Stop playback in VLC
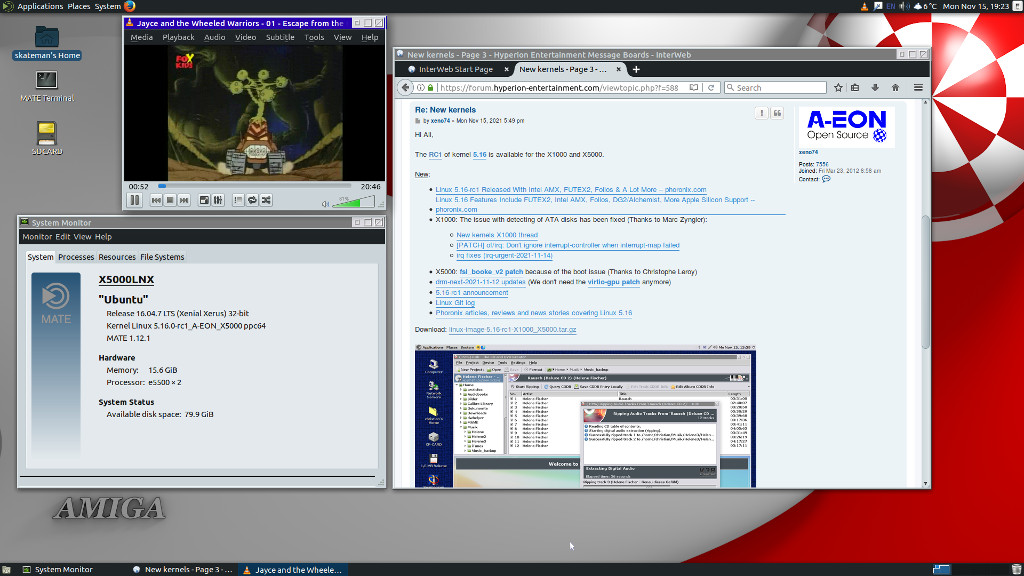 click(170, 200)
